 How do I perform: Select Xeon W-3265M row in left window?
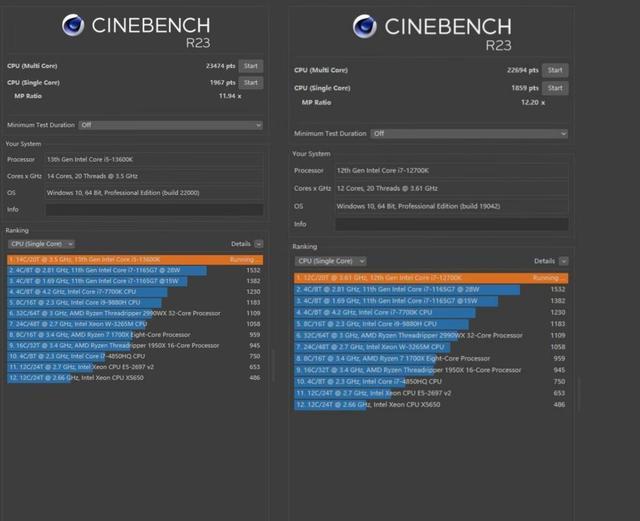click(x=135, y=324)
